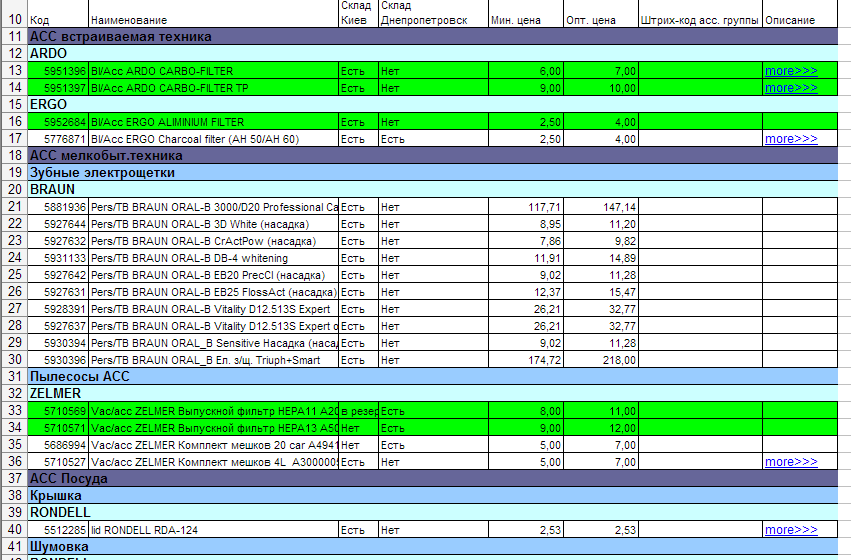Click the Склад Киев header cell
Image resolution: width=851 pixels, height=560 pixels.
(x=358, y=14)
